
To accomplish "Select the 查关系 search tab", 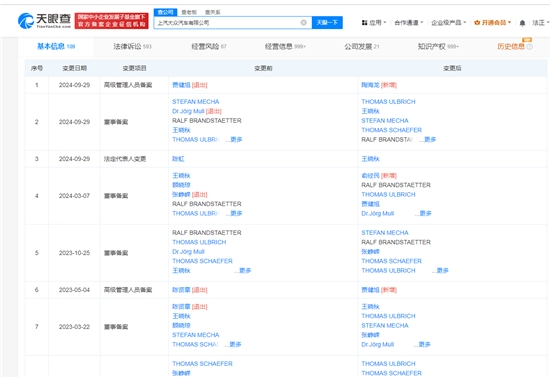I will pos(213,12).
